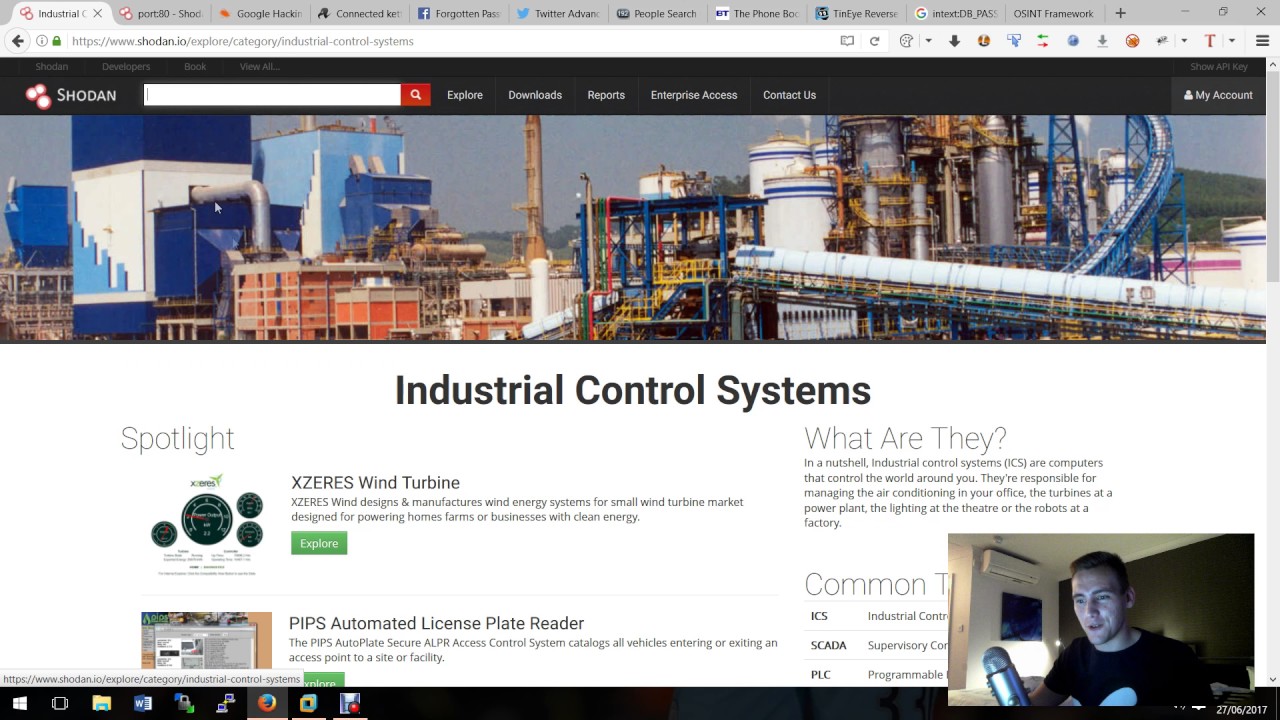Switch to the TinEye Reverse tab
The width and height of the screenshot is (1280, 720).
tap(856, 14)
